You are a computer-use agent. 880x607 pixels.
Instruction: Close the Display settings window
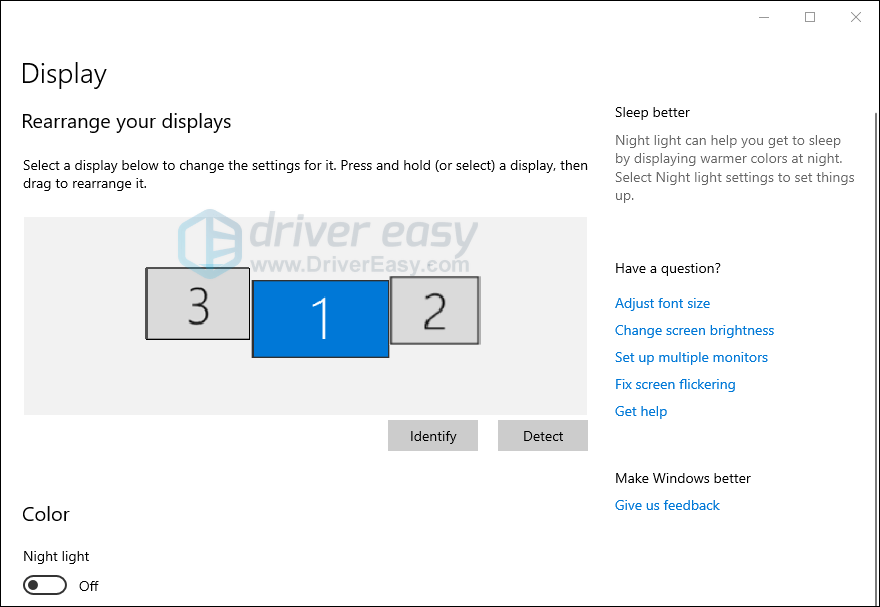point(856,17)
